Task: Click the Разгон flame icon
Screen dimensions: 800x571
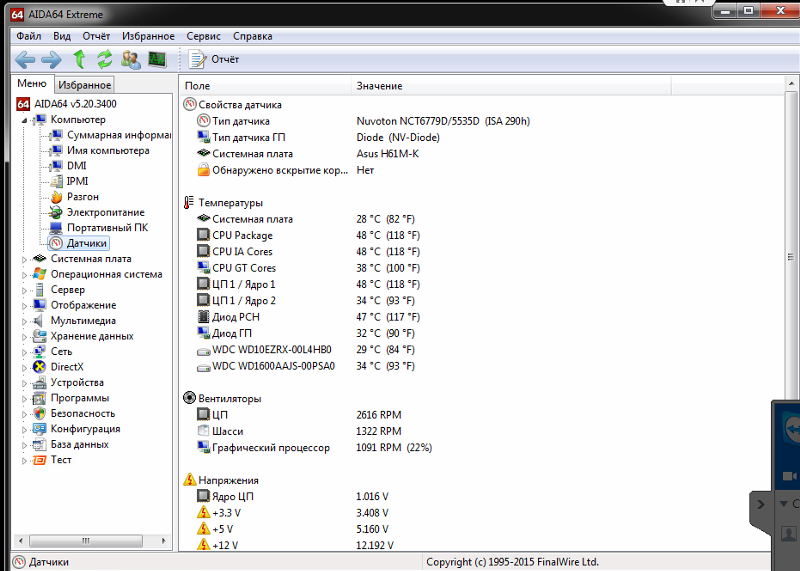Action: (x=56, y=197)
